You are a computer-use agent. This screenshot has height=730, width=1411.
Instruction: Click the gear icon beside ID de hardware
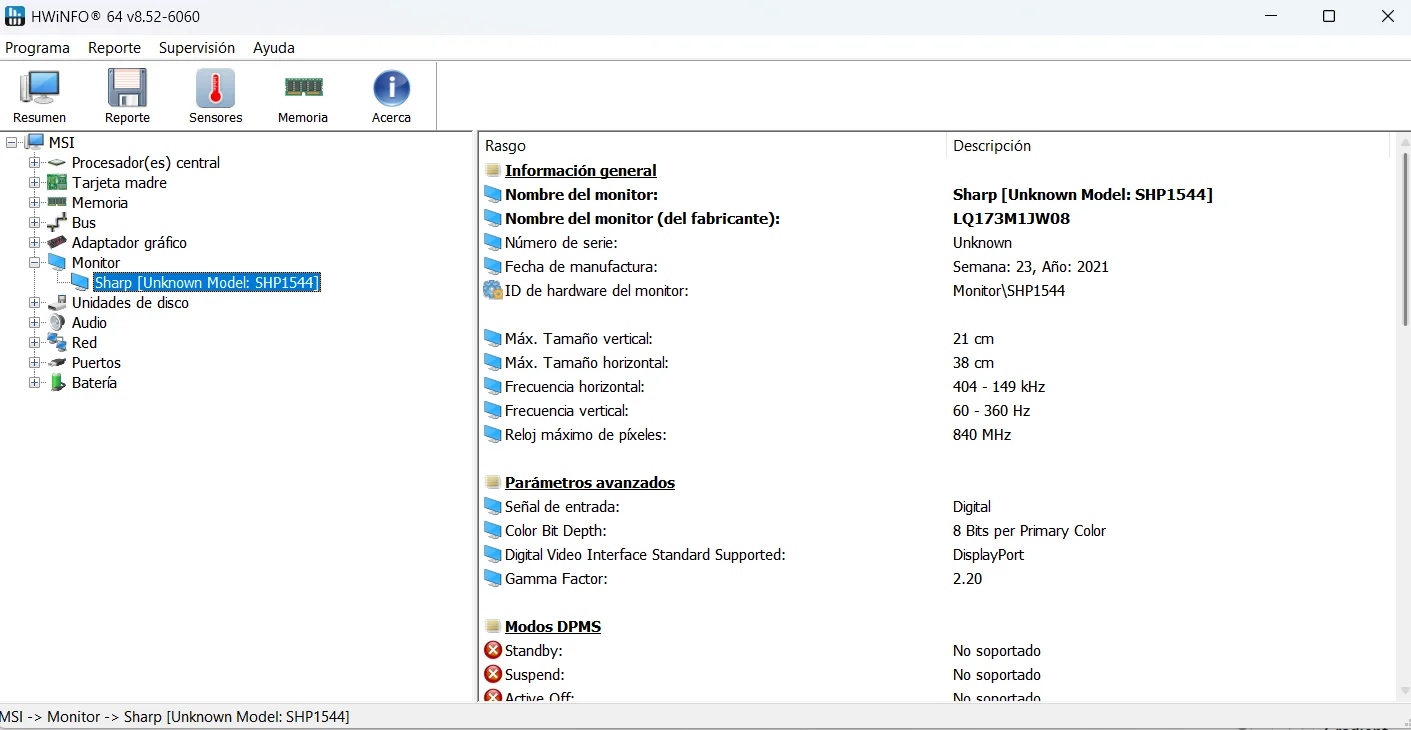pyautogui.click(x=493, y=290)
